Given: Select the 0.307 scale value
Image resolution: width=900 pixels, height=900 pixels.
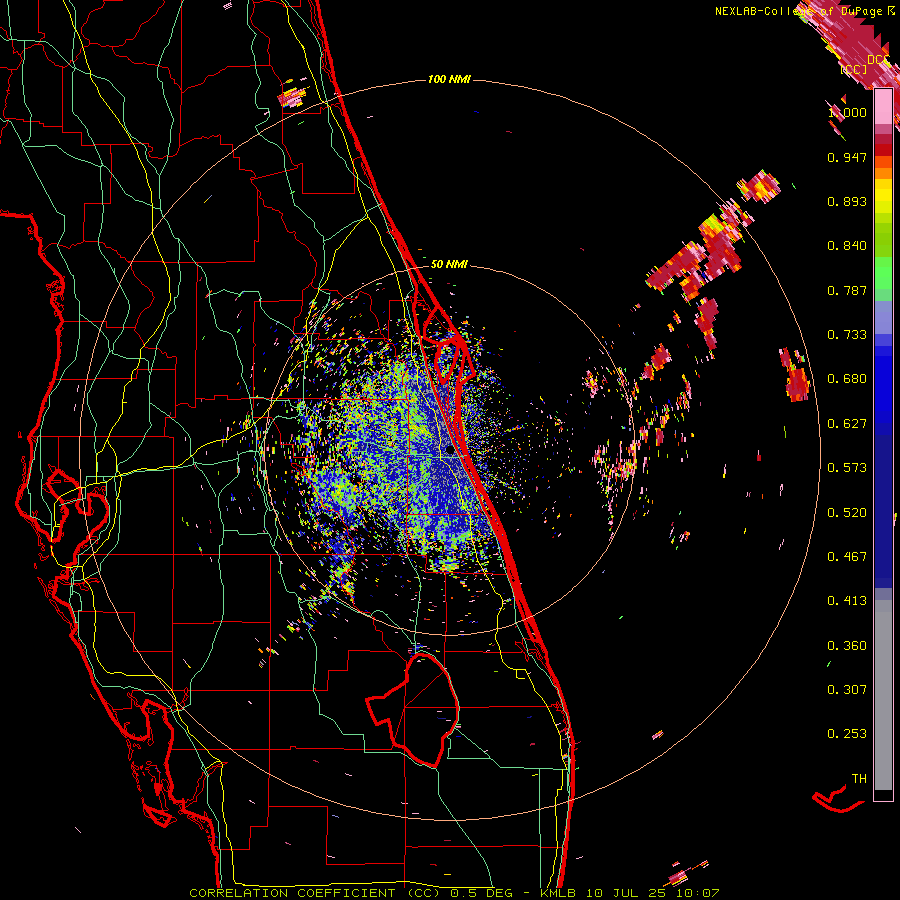Looking at the screenshot, I should (847, 690).
